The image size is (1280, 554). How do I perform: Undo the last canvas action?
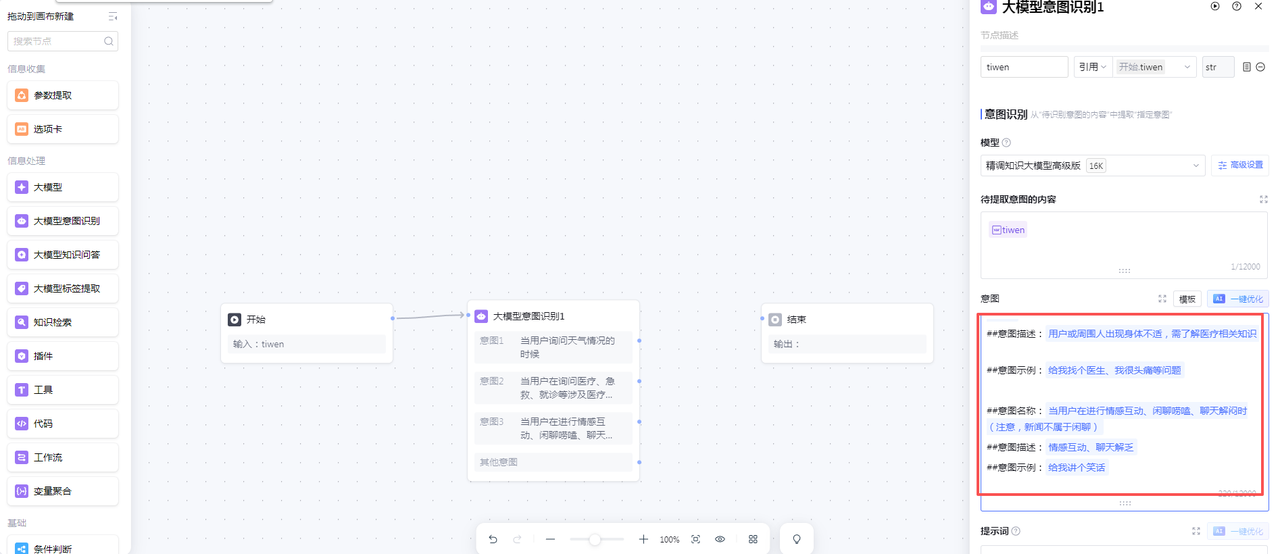click(493, 539)
